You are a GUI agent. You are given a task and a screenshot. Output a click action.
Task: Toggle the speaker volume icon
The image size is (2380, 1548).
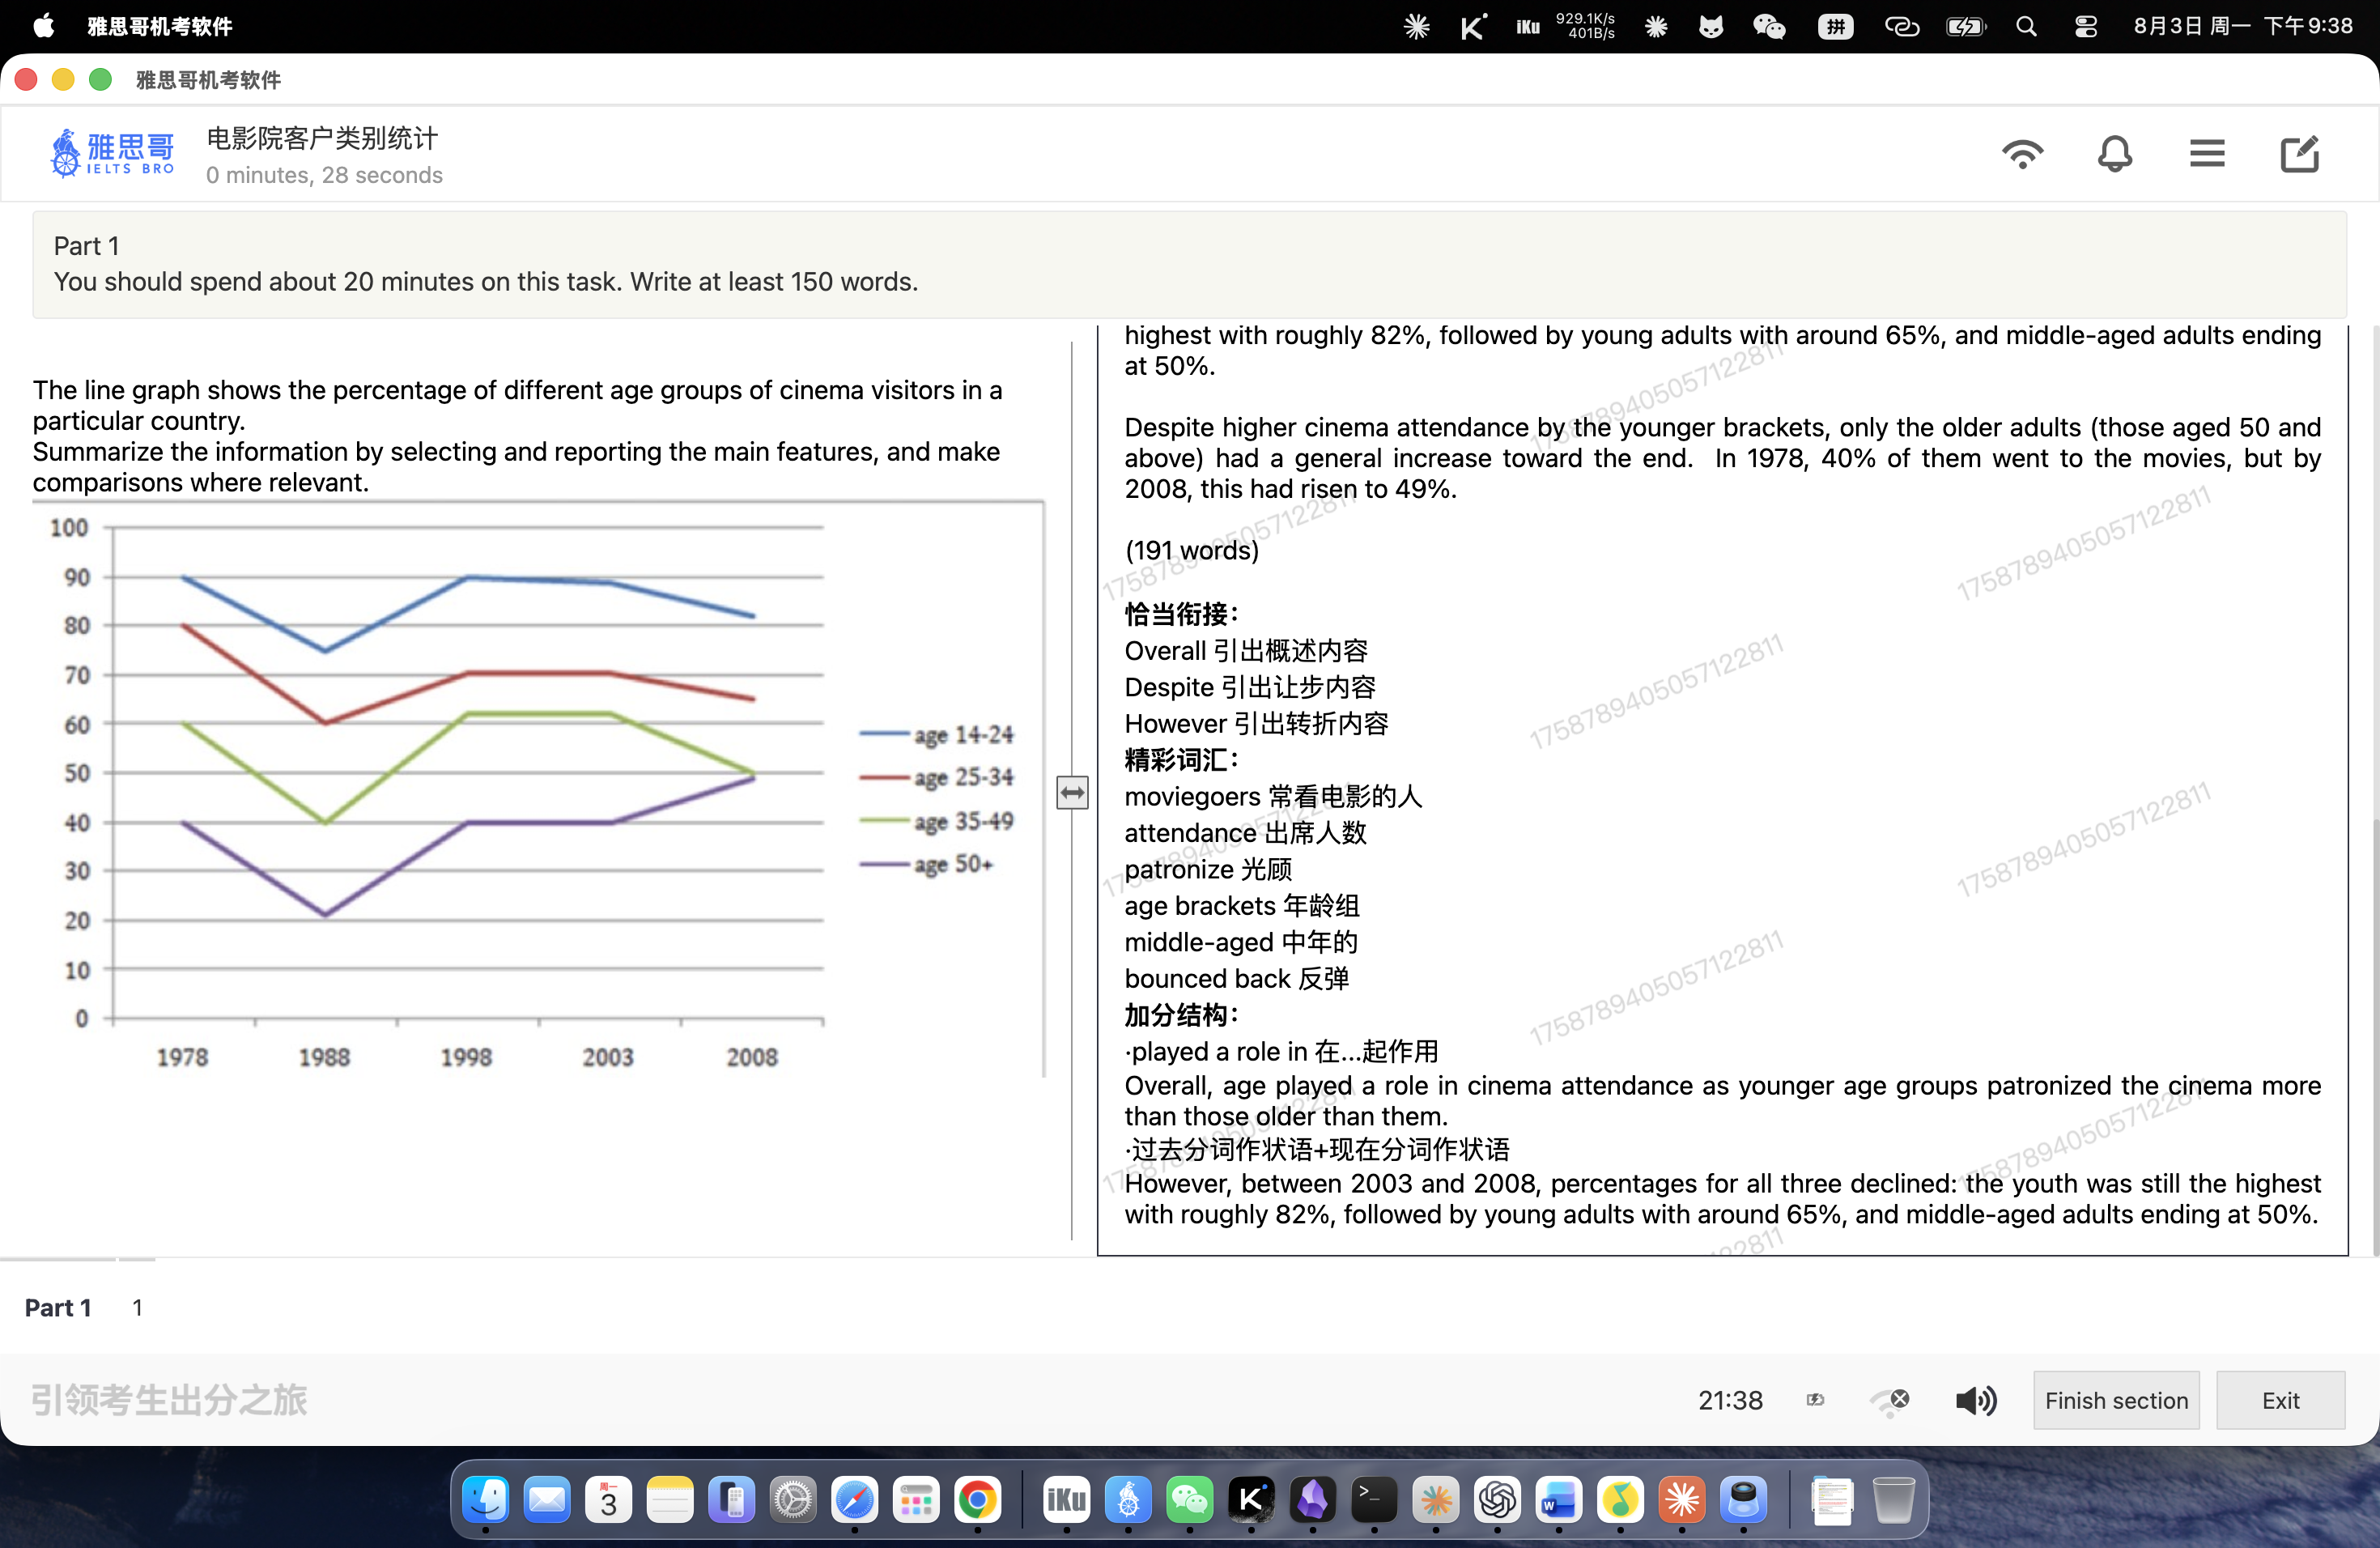point(1976,1400)
